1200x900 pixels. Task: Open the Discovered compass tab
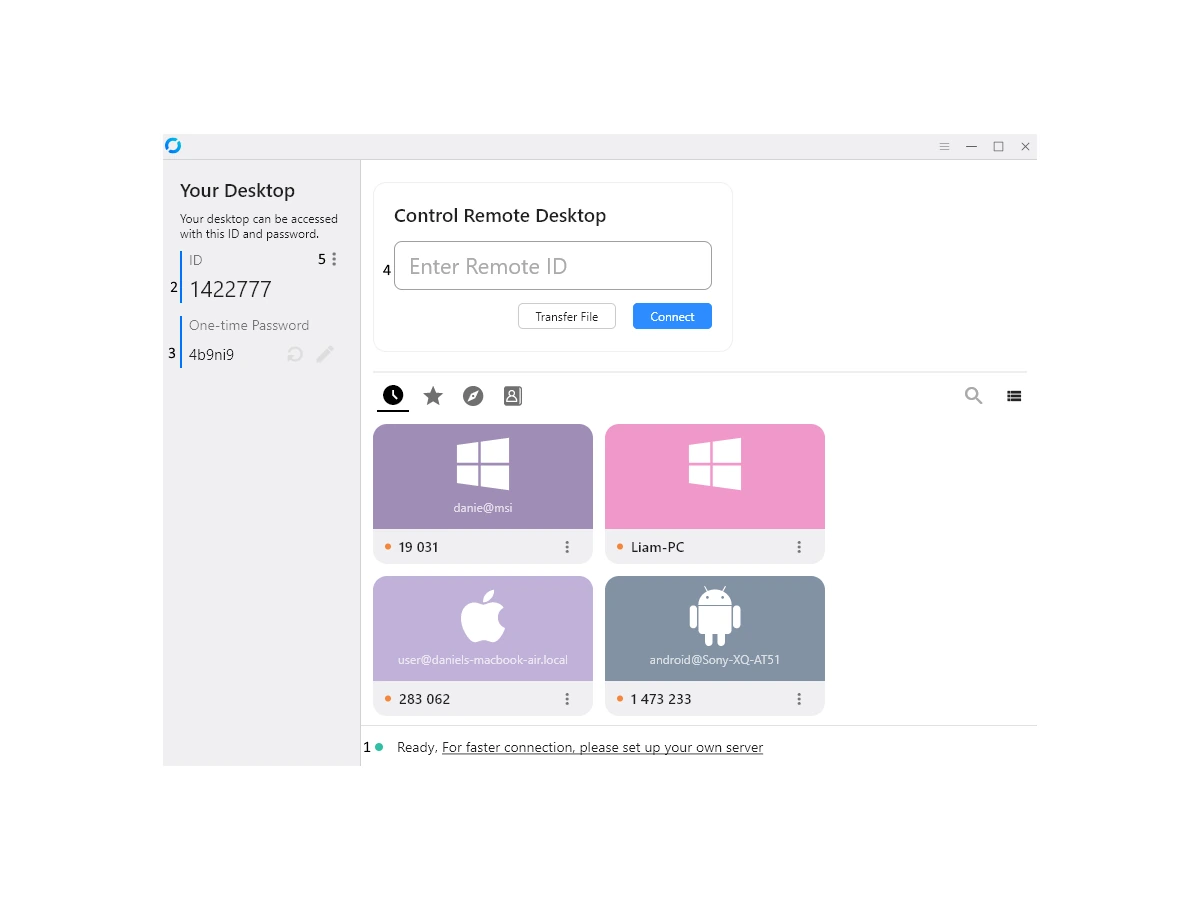coord(473,396)
